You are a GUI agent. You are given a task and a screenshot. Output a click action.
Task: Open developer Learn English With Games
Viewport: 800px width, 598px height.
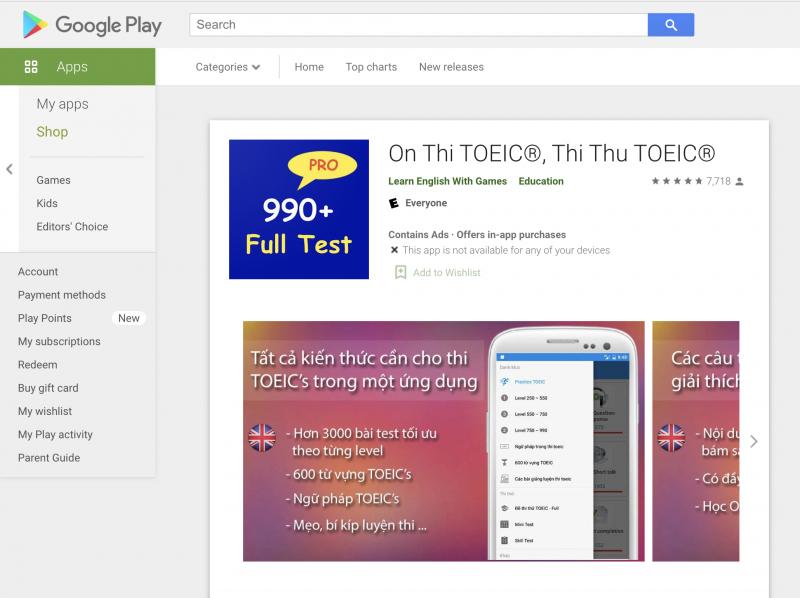pos(447,181)
